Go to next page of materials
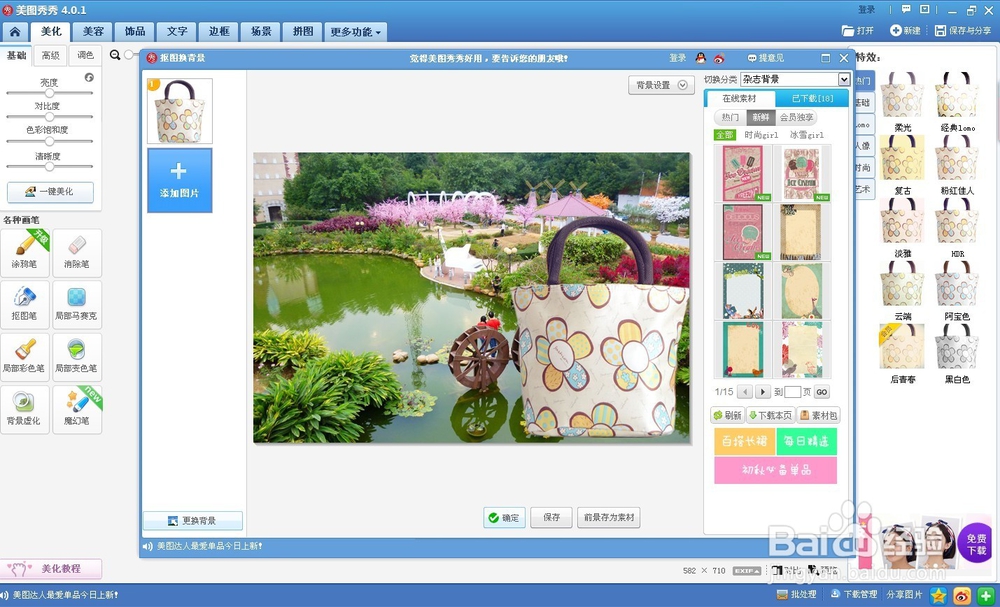This screenshot has height=607, width=1000. 763,391
